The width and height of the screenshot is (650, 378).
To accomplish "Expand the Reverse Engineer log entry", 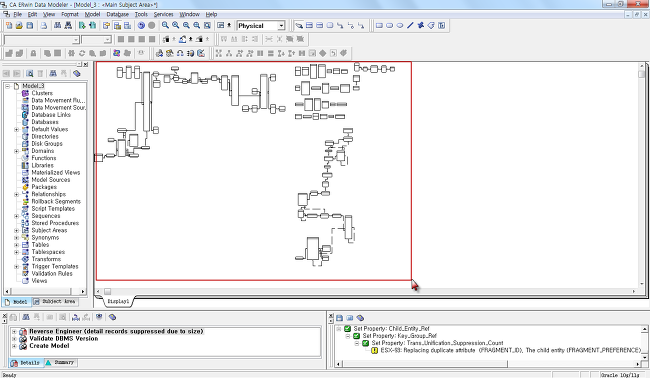I will point(14,332).
